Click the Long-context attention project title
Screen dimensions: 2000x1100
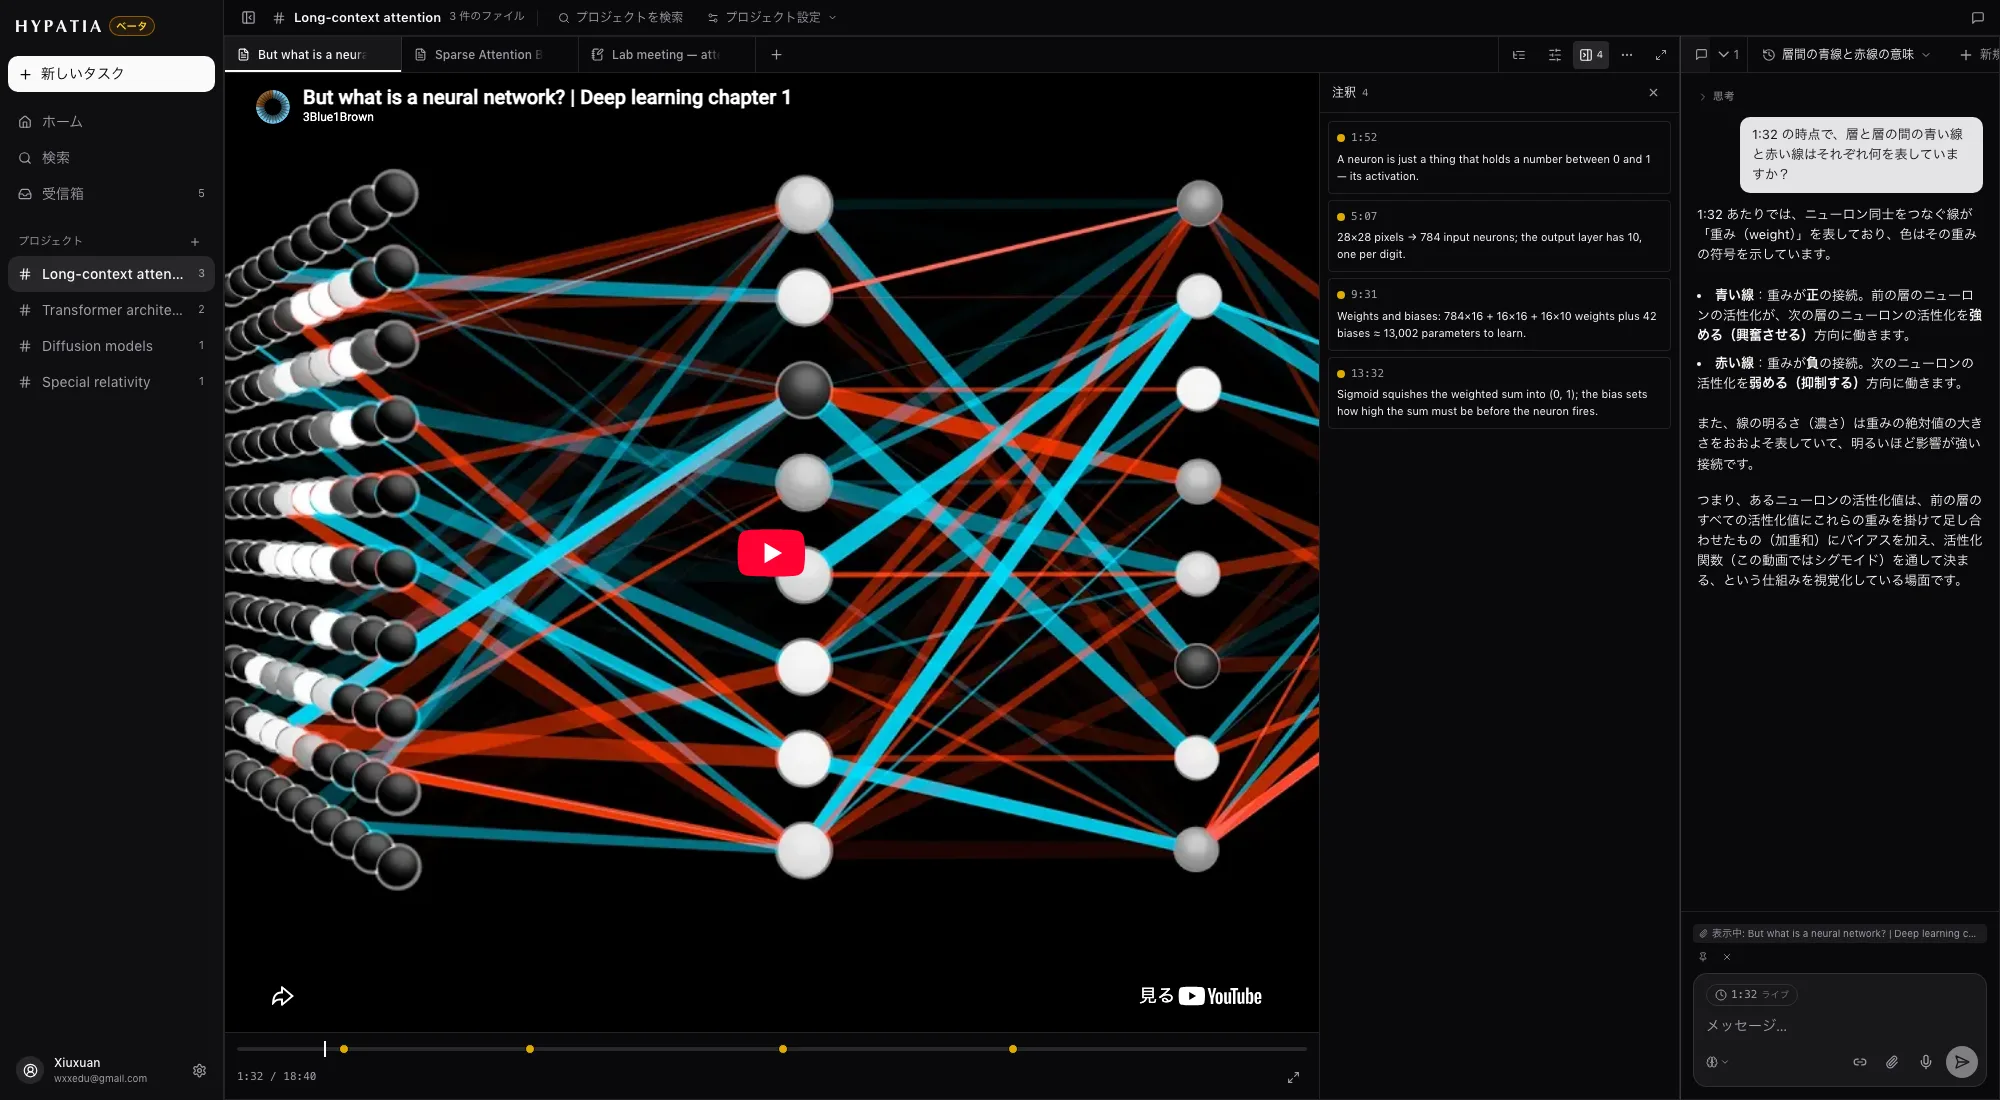(x=367, y=17)
